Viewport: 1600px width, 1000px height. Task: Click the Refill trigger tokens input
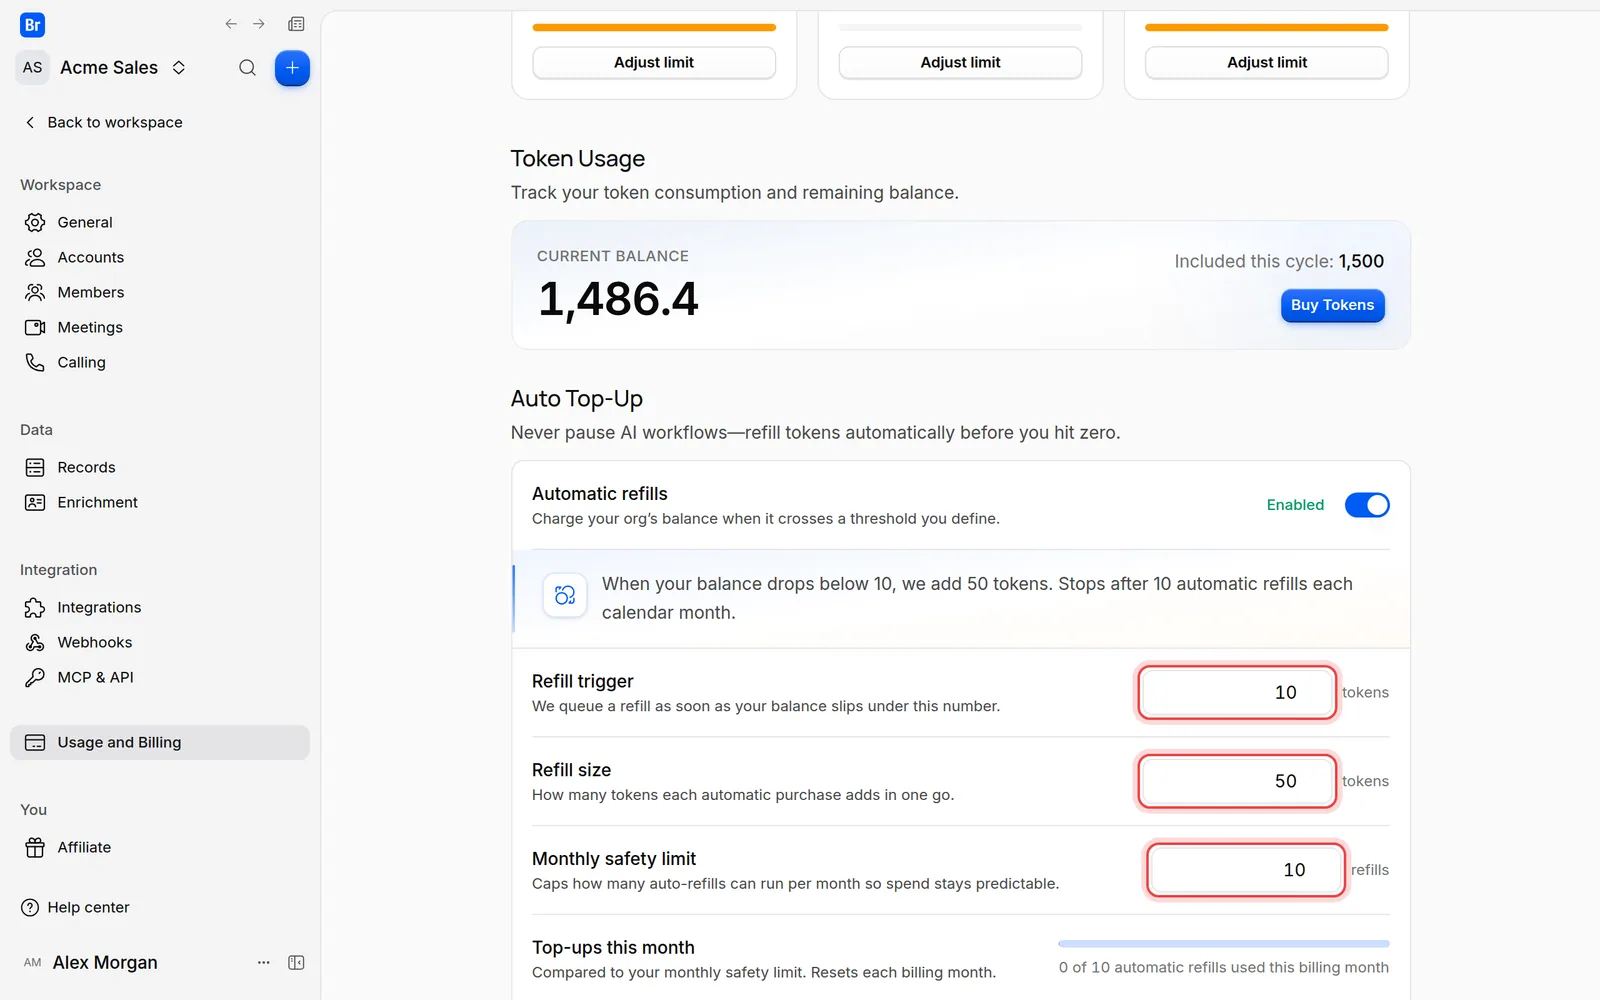[1237, 692]
